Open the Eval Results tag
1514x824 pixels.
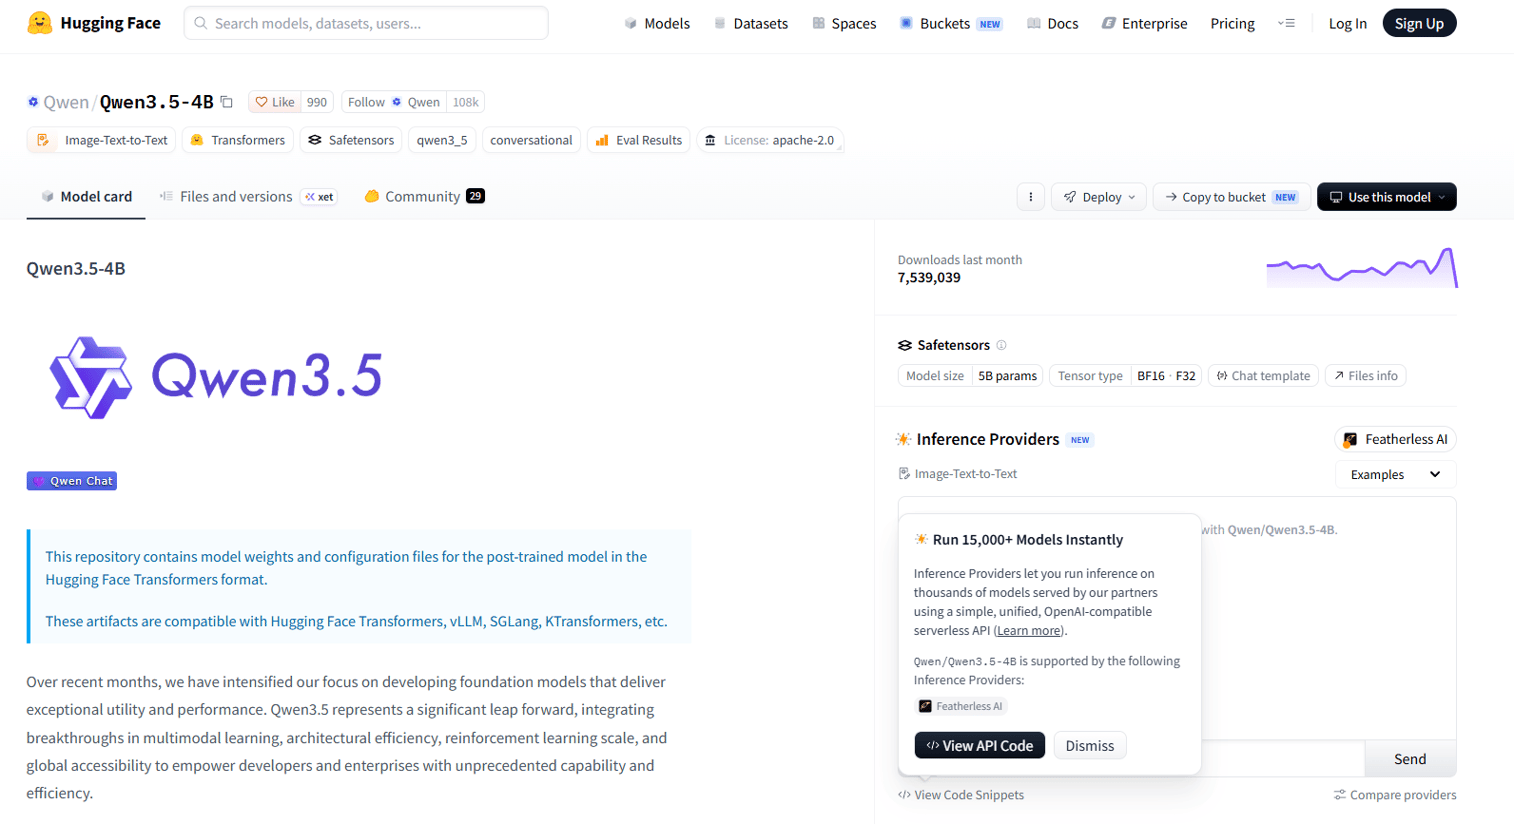pyautogui.click(x=639, y=140)
